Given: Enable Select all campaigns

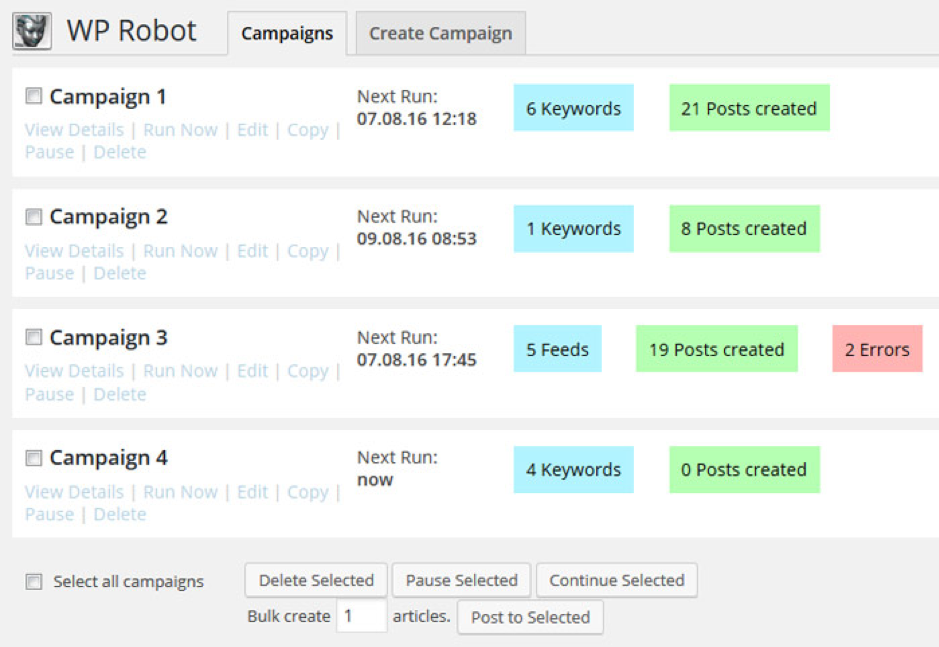Looking at the screenshot, I should point(33,581).
